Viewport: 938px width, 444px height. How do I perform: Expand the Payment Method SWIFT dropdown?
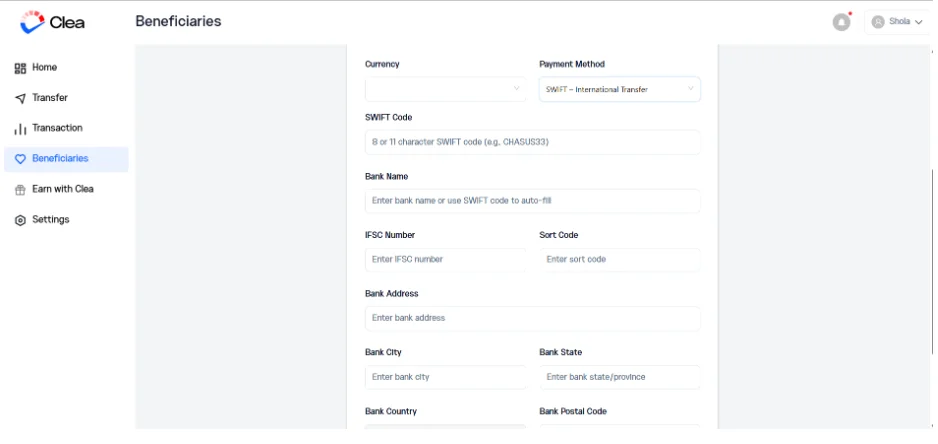tap(620, 89)
